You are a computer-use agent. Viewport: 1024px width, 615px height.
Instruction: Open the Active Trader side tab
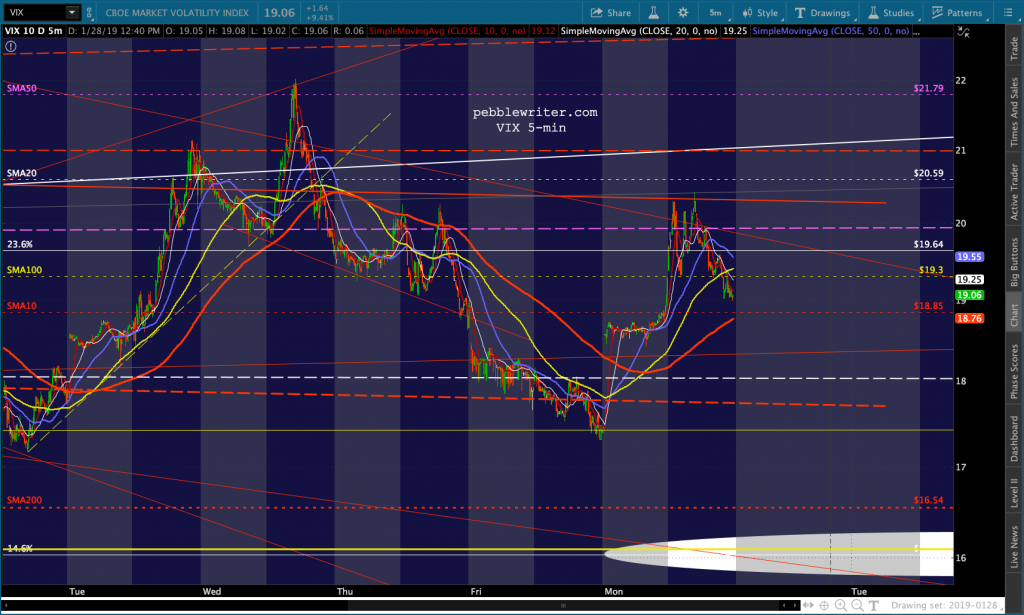(x=1014, y=191)
